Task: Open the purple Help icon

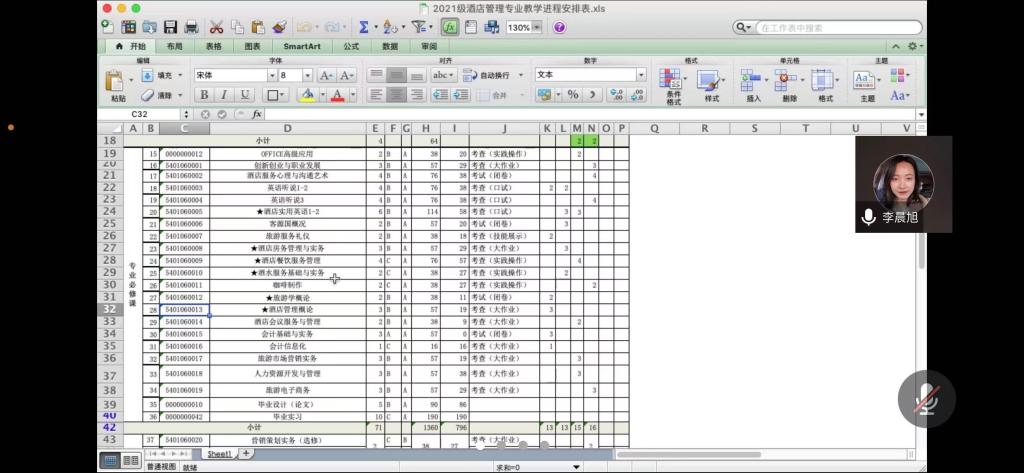Action: (559, 28)
